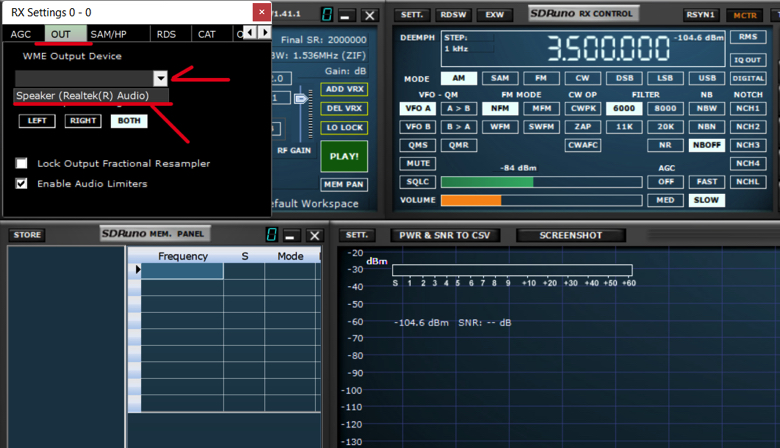The height and width of the screenshot is (448, 780).
Task: Open the CAT settings tab
Action: (207, 34)
